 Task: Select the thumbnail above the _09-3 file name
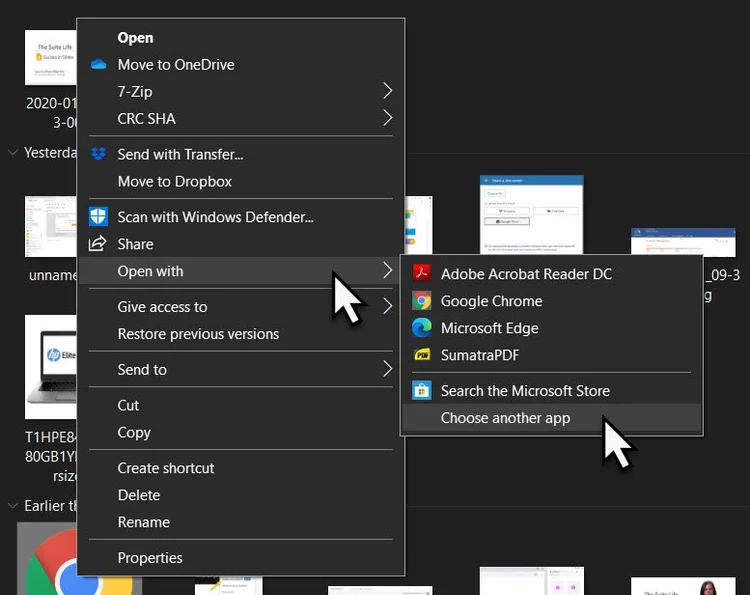click(x=683, y=242)
